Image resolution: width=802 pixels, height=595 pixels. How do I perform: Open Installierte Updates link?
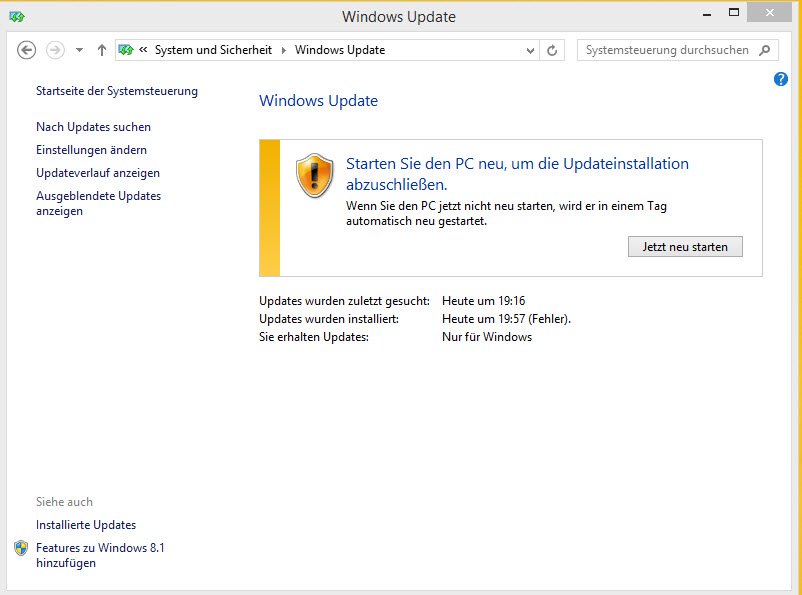click(86, 525)
